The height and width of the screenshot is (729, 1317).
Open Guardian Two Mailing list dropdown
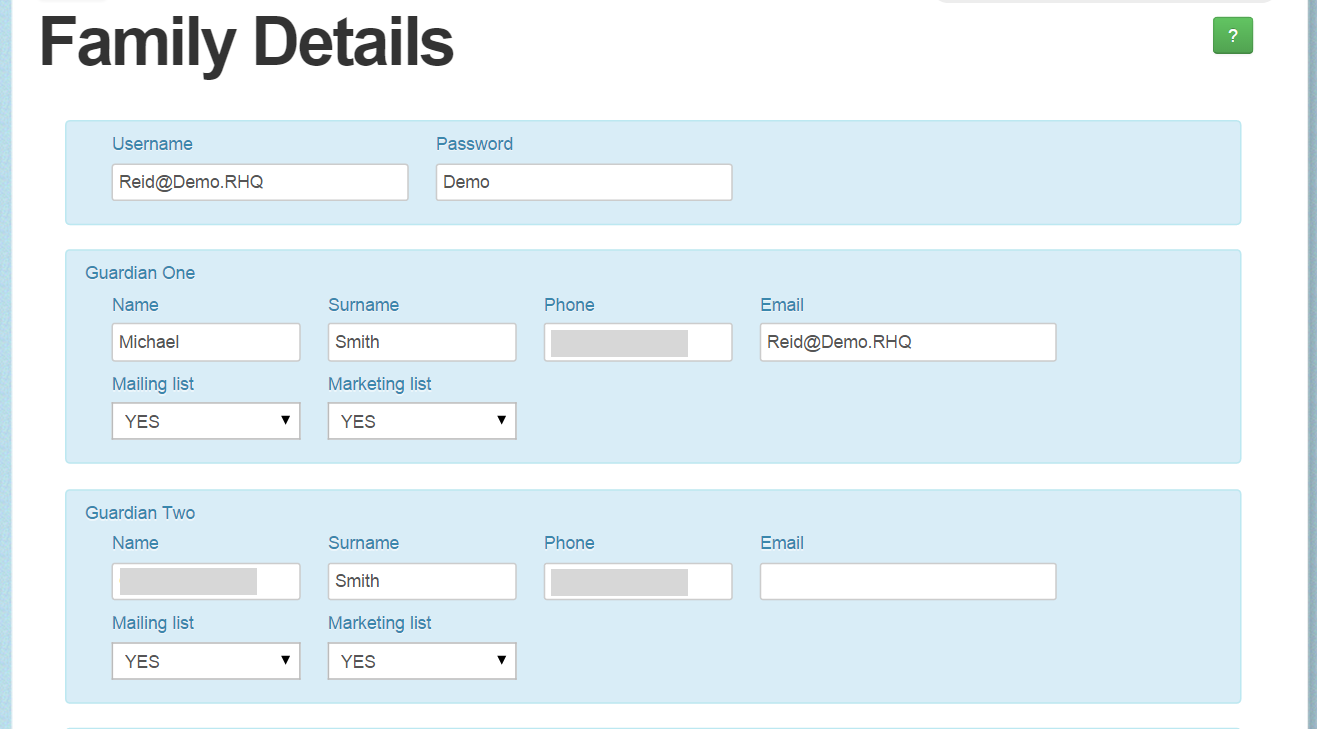[x=206, y=661]
